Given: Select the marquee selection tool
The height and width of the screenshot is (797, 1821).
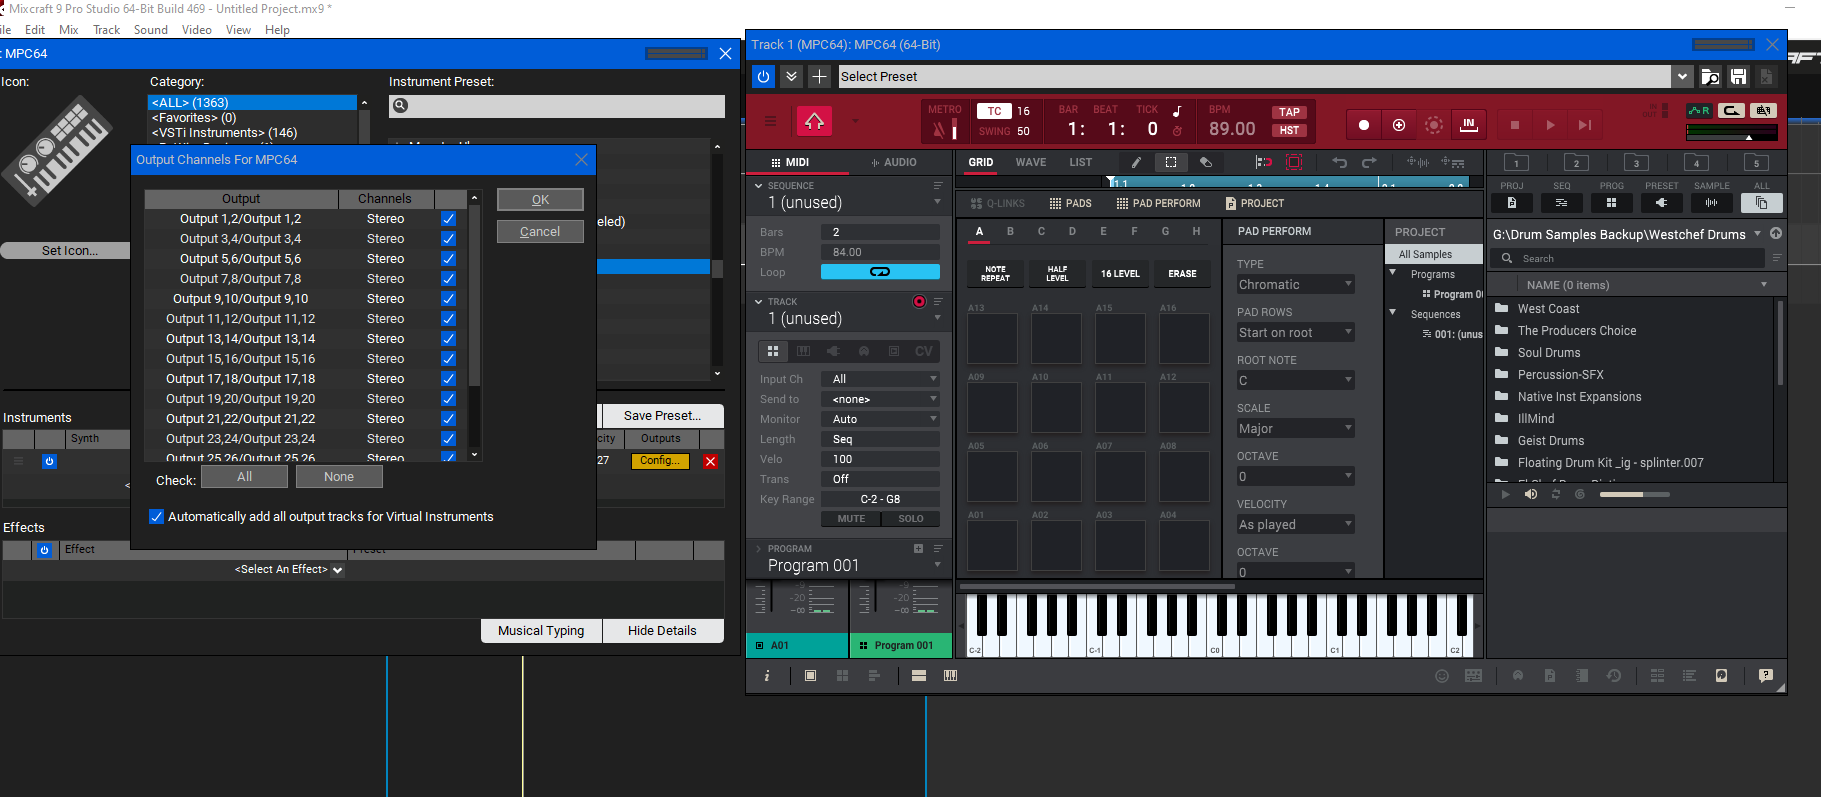Looking at the screenshot, I should click(x=1171, y=162).
